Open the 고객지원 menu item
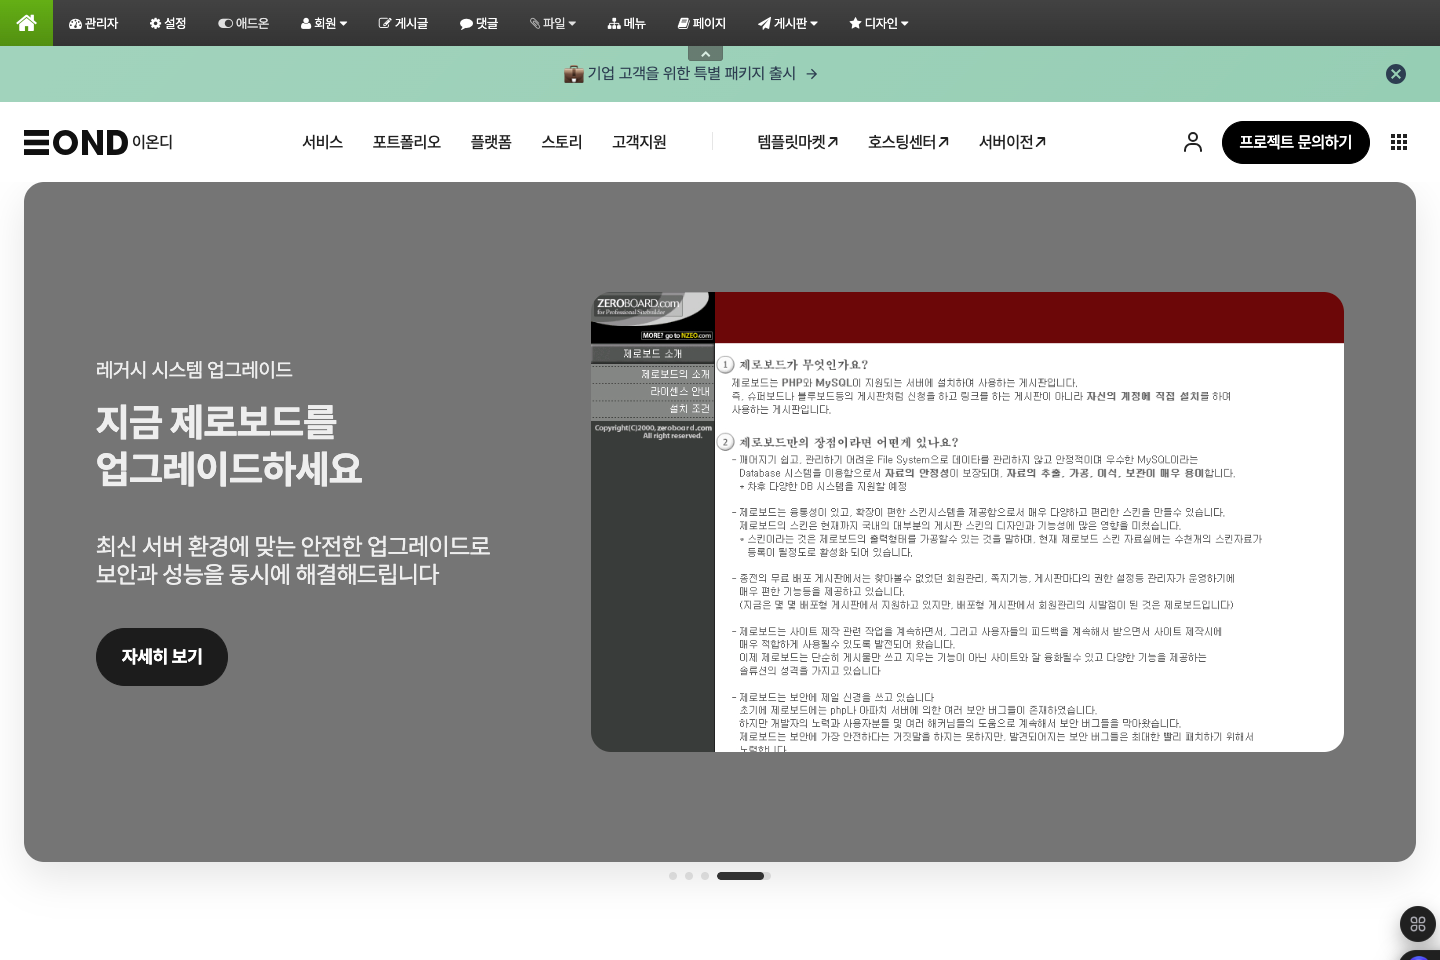 coord(639,142)
